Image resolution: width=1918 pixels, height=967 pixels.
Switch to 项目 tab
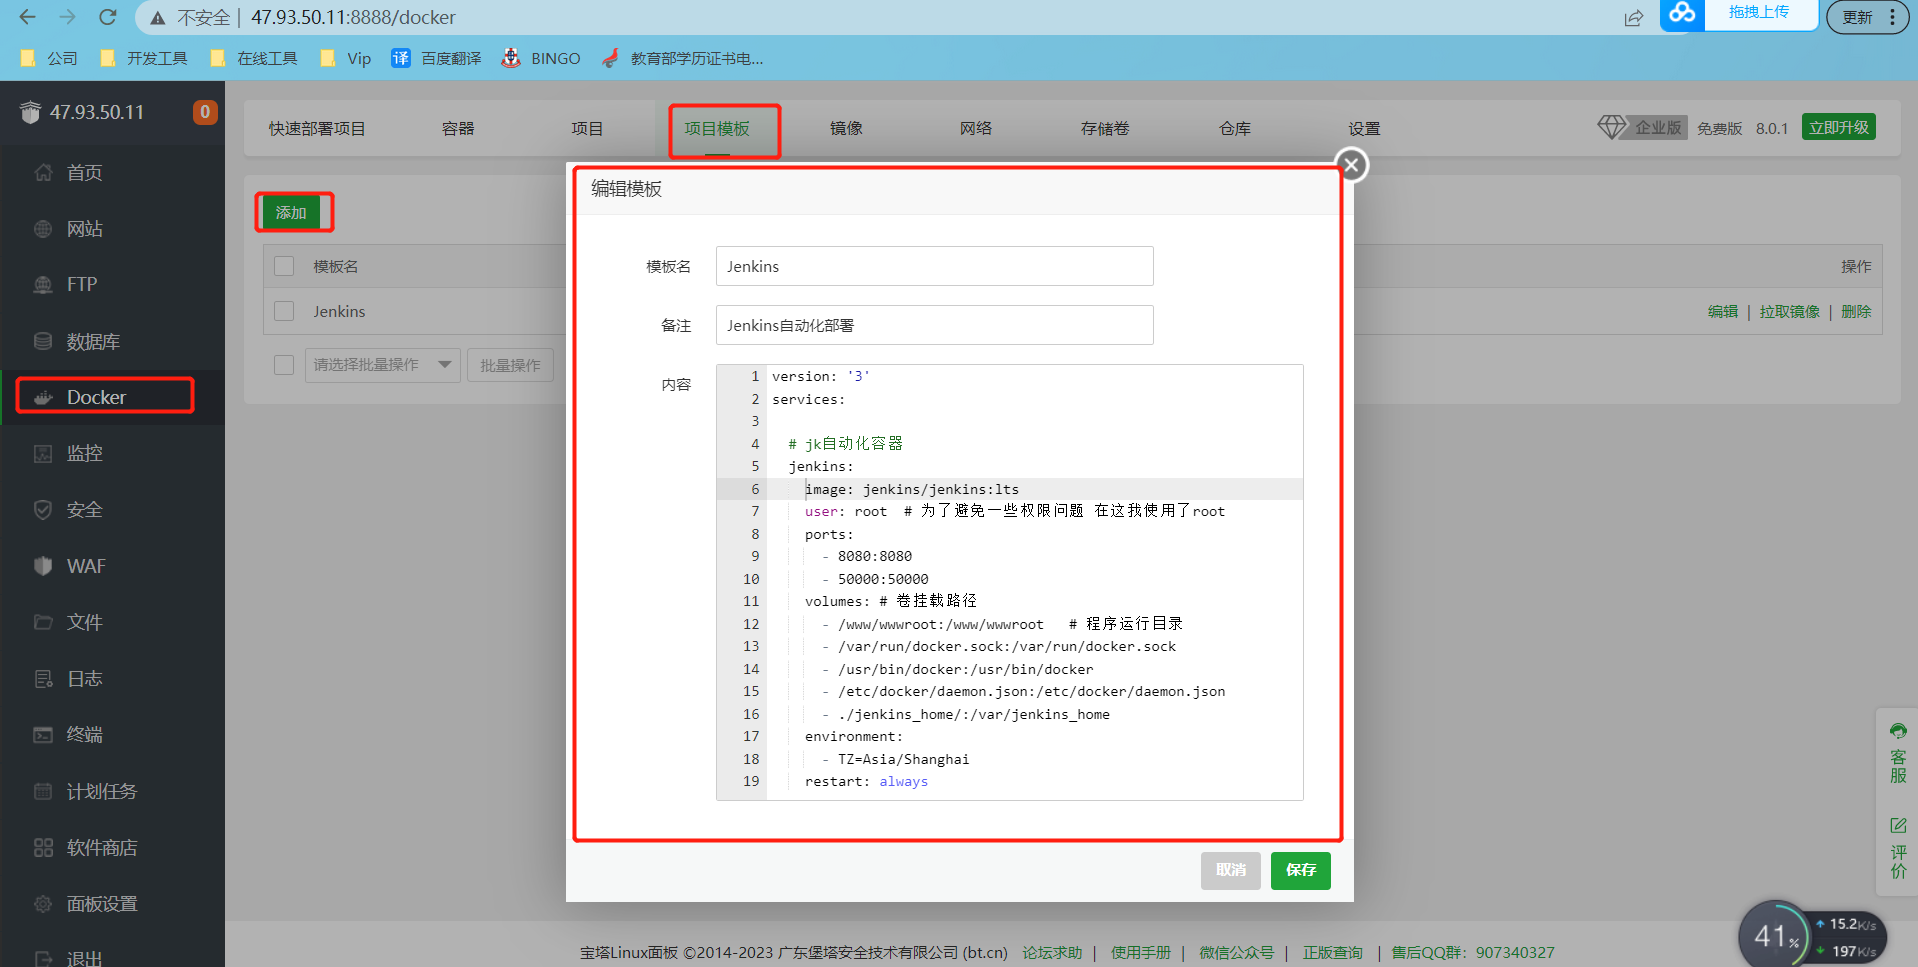[587, 129]
